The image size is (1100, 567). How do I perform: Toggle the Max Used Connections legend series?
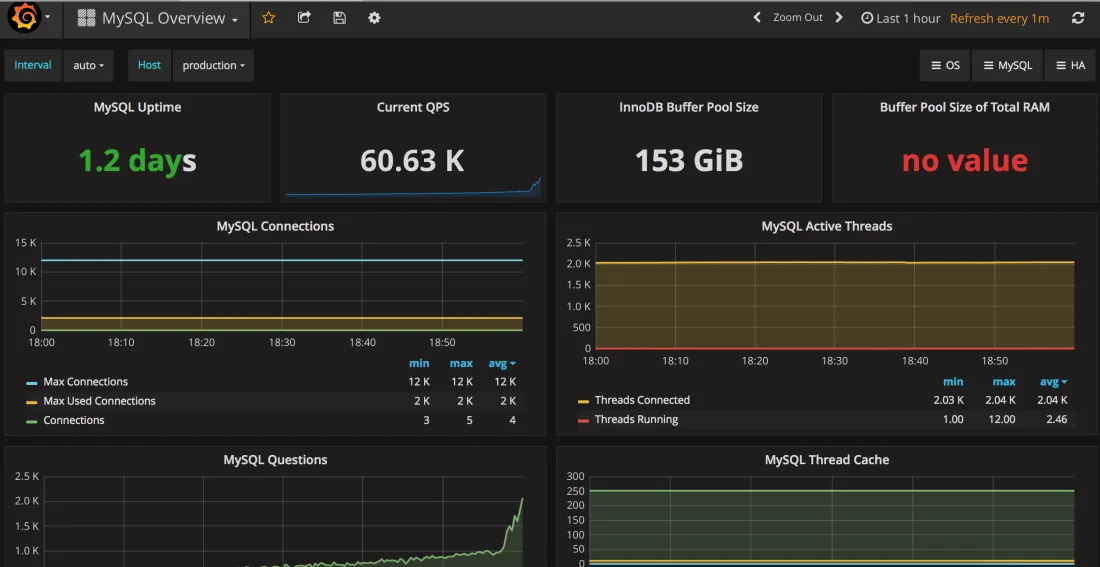100,401
